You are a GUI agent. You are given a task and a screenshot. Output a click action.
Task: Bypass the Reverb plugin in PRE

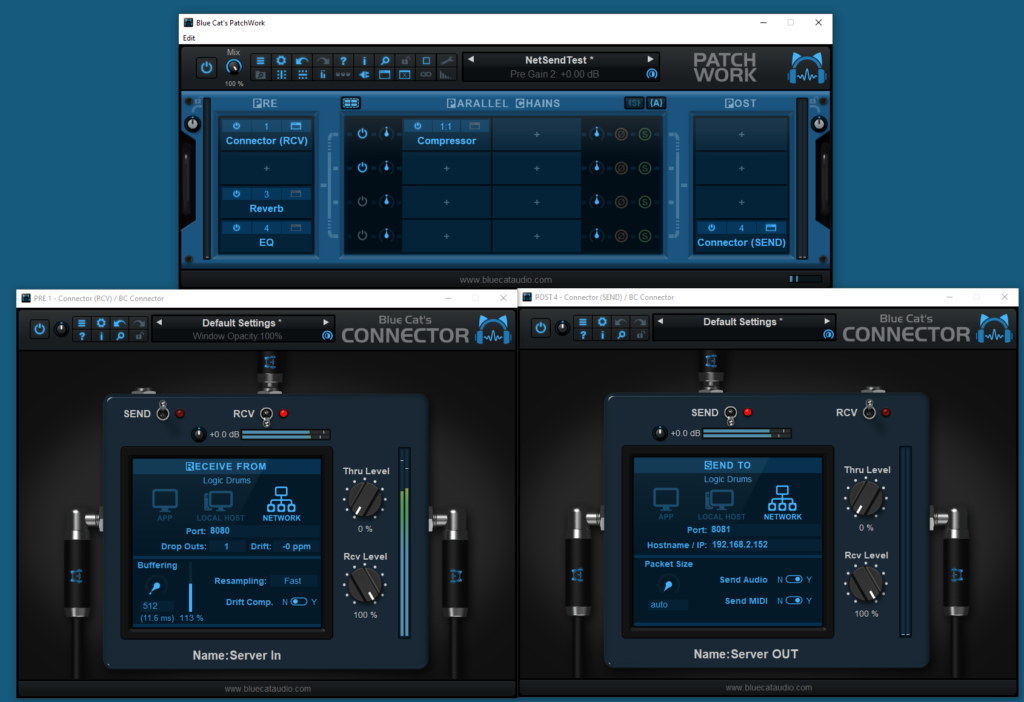pyautogui.click(x=236, y=194)
